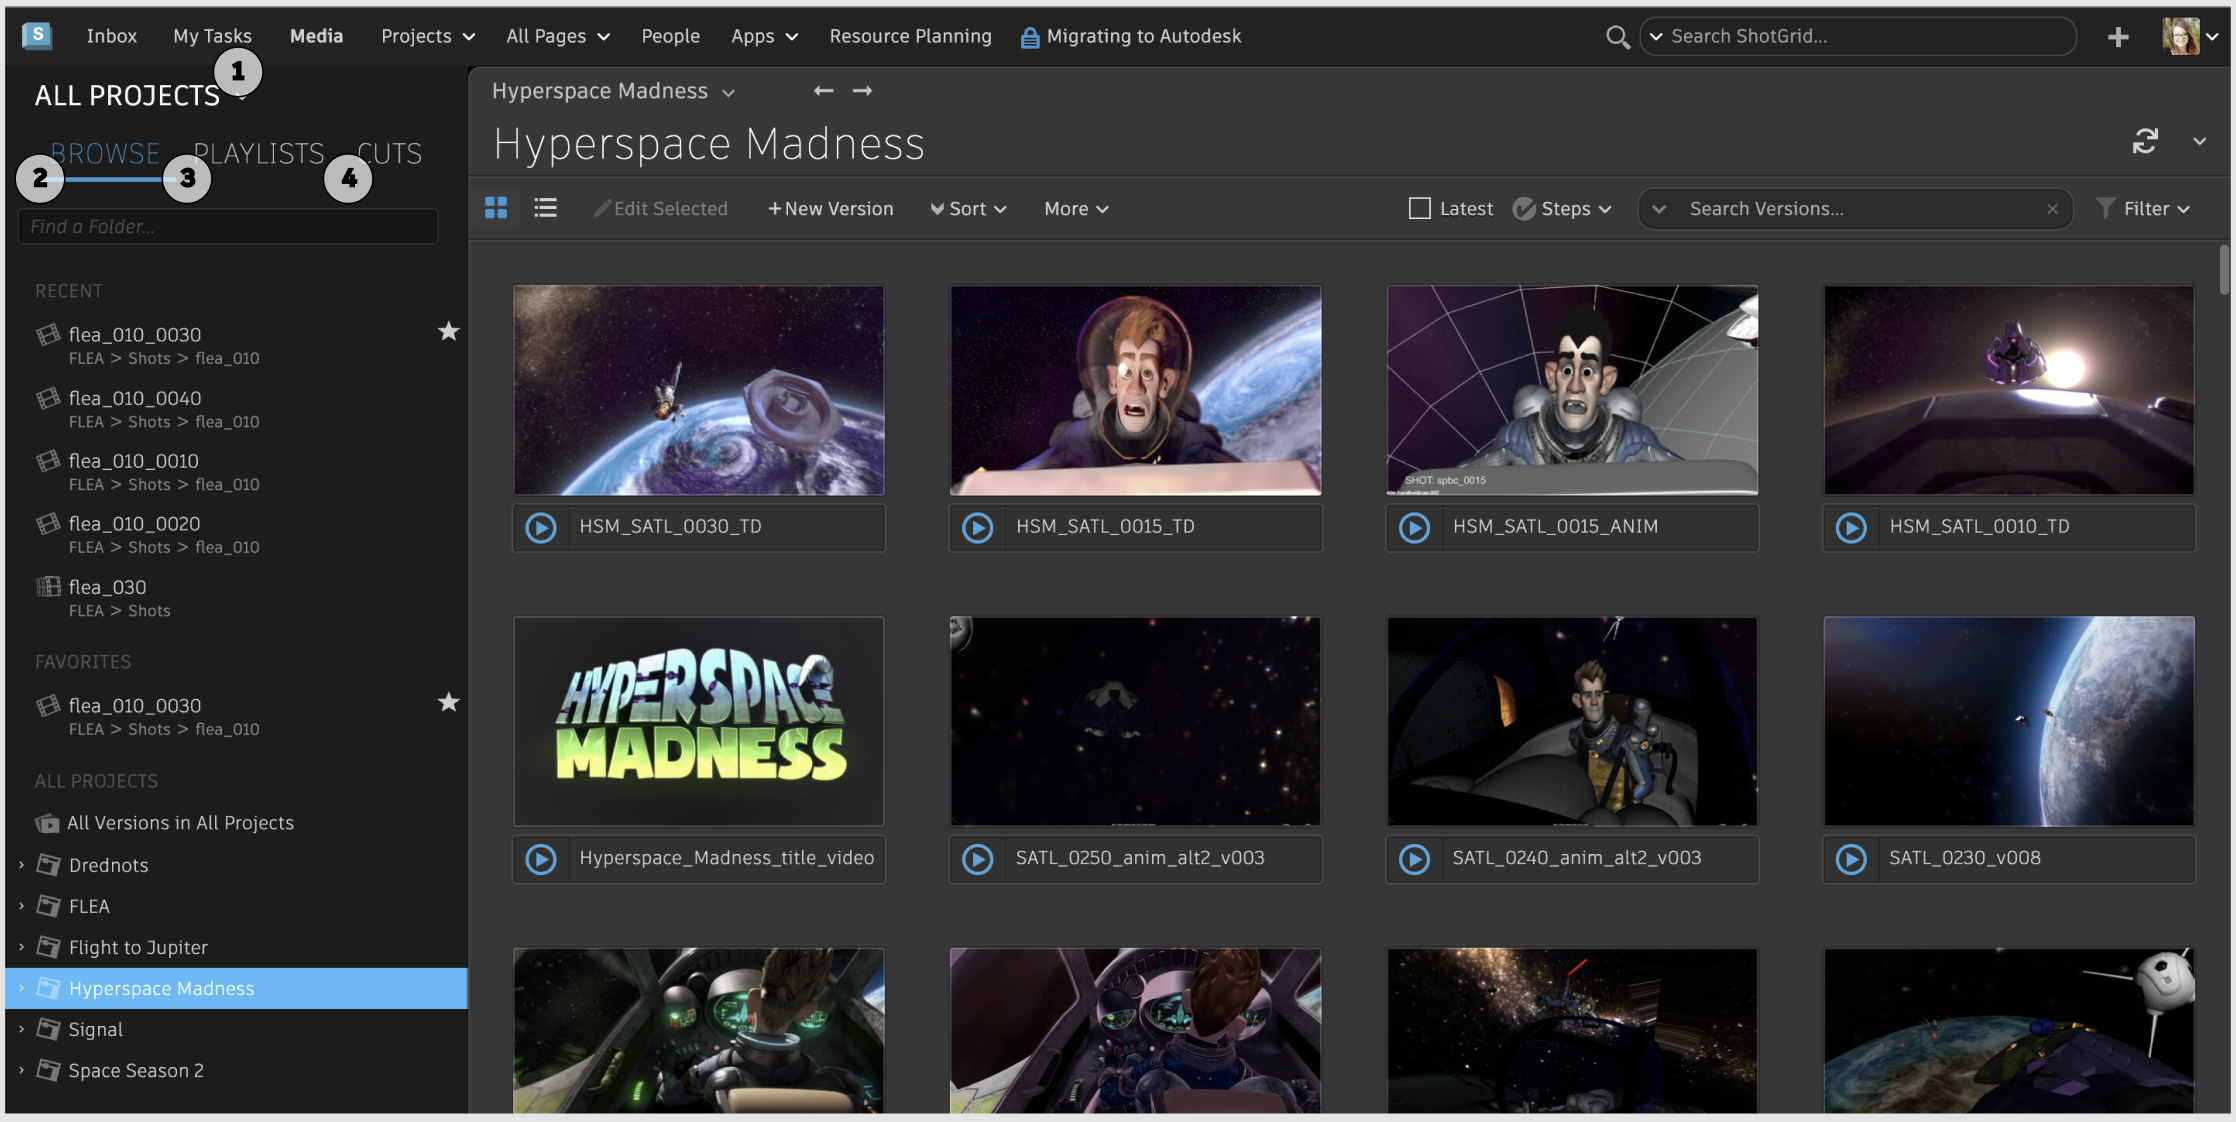Open the Sort dropdown
This screenshot has height=1122, width=2236.
[x=966, y=208]
